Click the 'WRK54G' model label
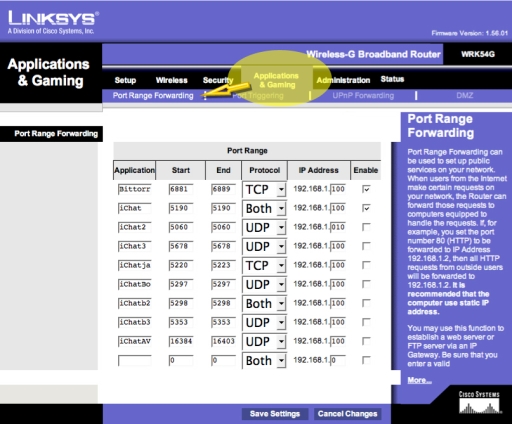The image size is (512, 424). pyautogui.click(x=478, y=54)
